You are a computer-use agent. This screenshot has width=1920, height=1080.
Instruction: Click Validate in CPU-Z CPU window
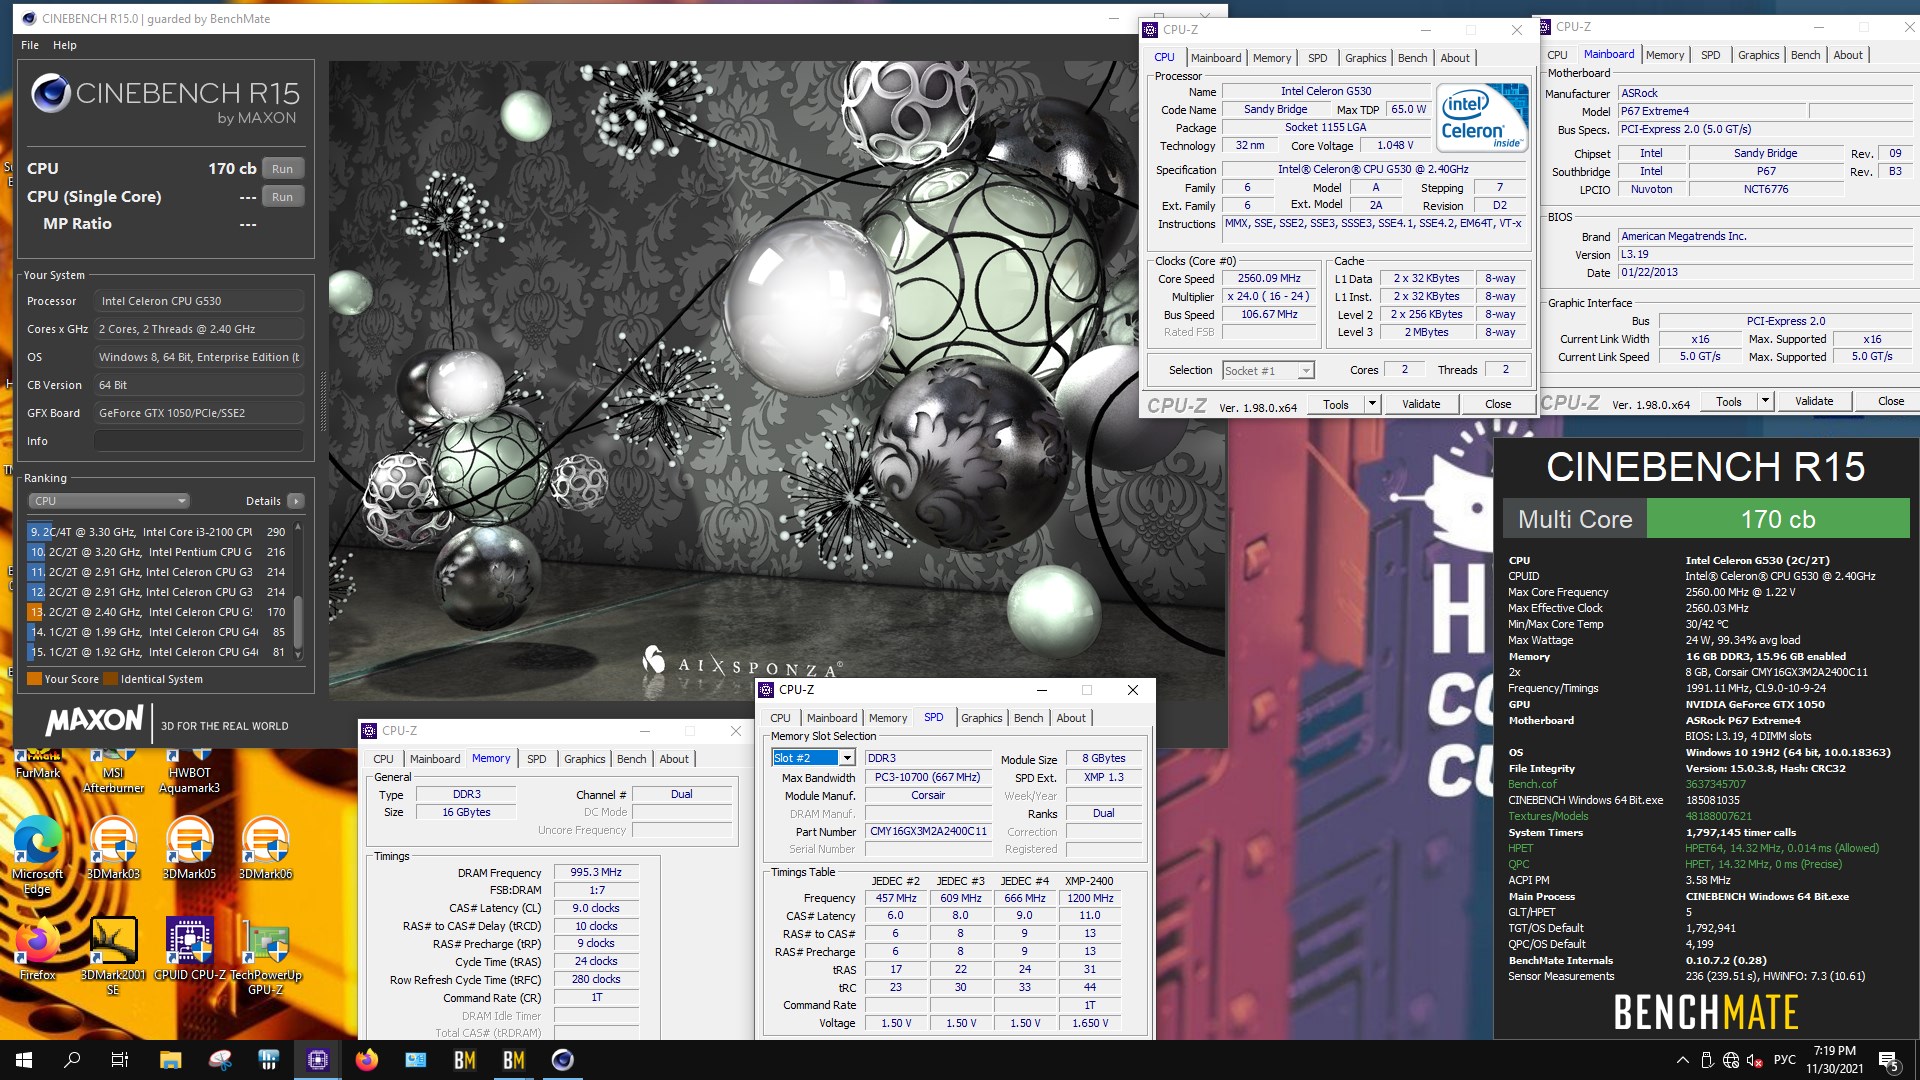pyautogui.click(x=1421, y=404)
